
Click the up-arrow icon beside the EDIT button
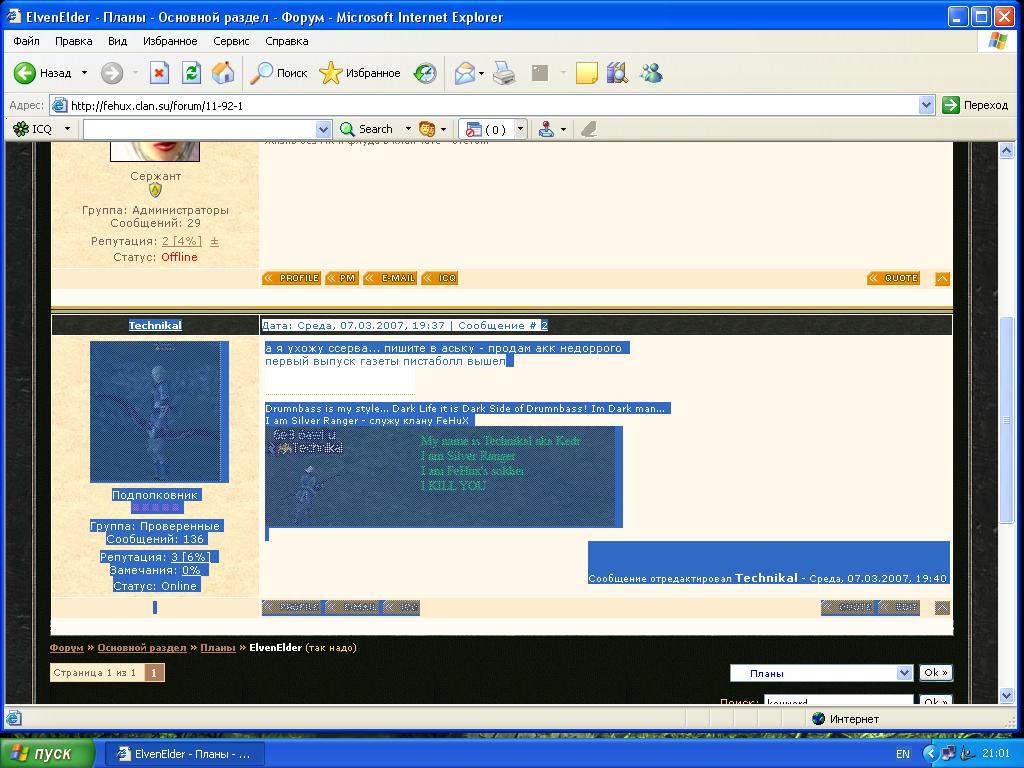[942, 608]
